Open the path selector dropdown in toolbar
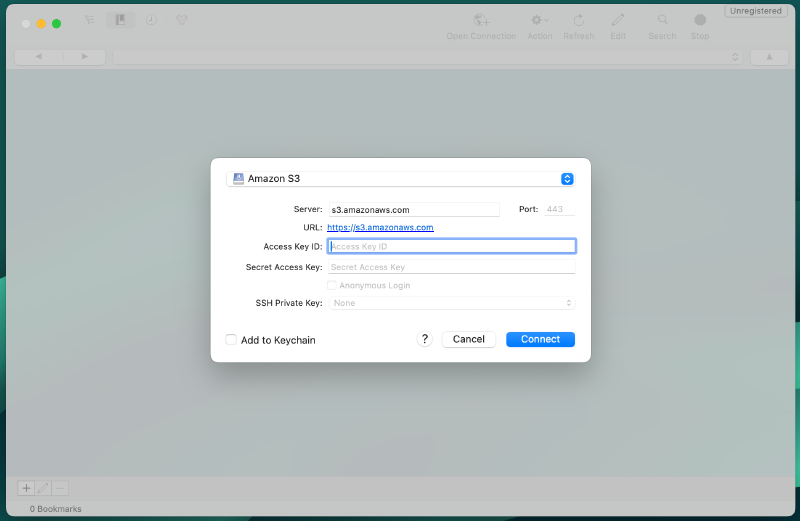 pyautogui.click(x=429, y=57)
